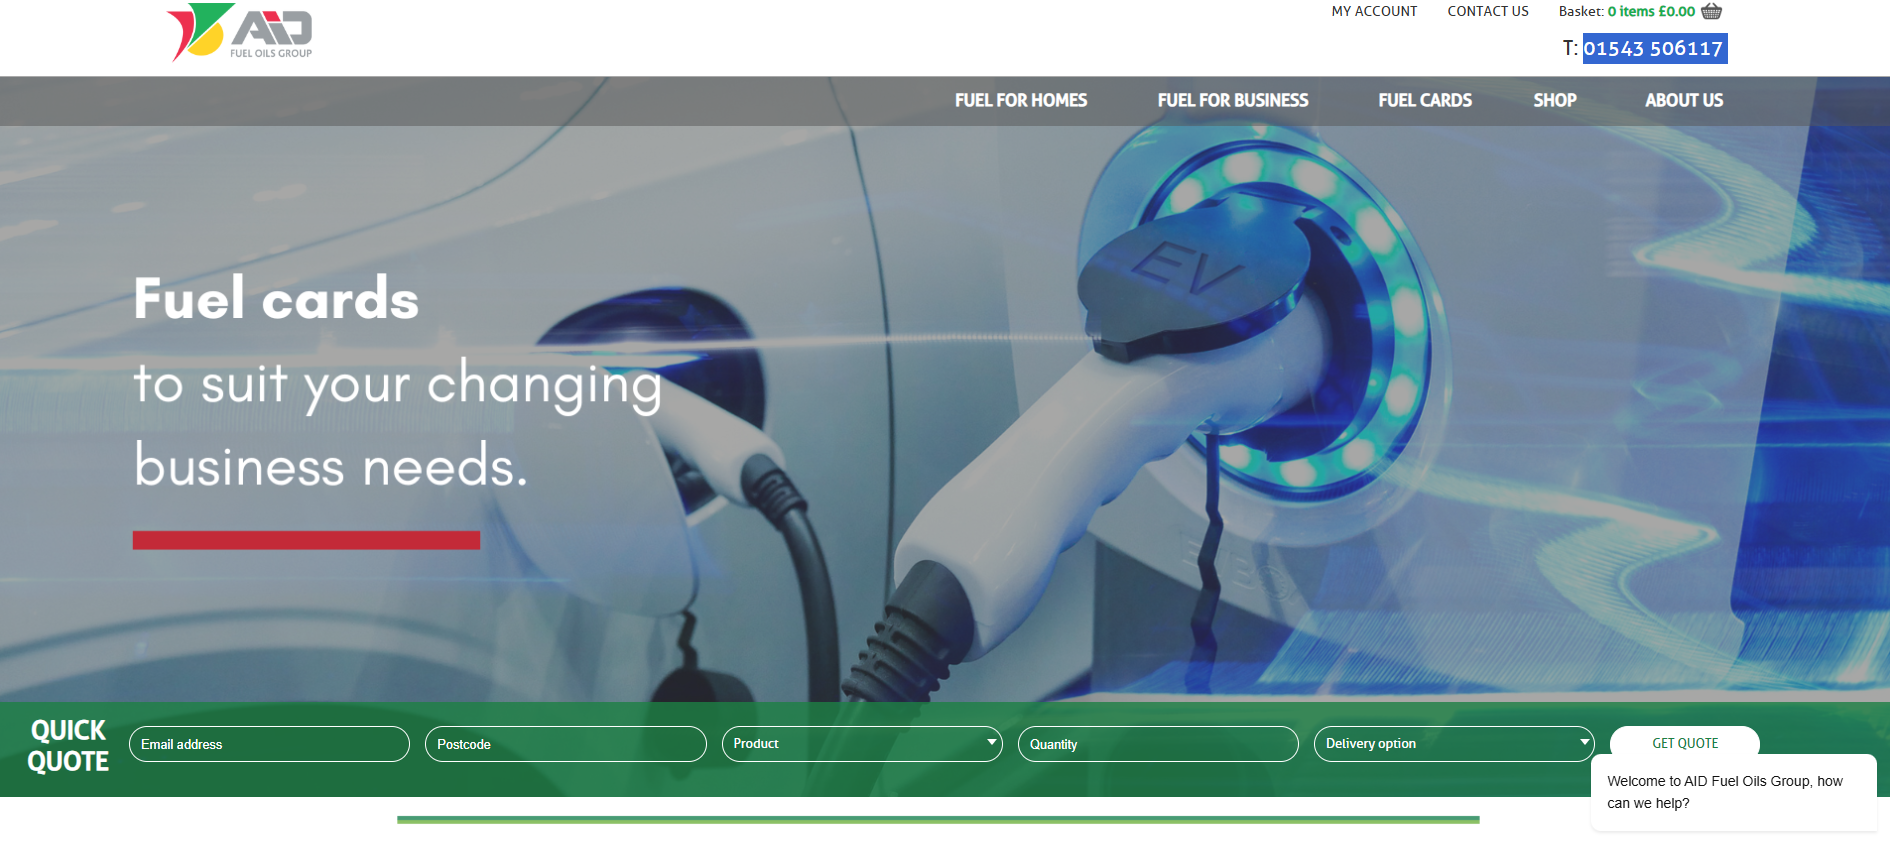Open the Fuel For Homes menu
The image size is (1890, 842).
point(1020,100)
